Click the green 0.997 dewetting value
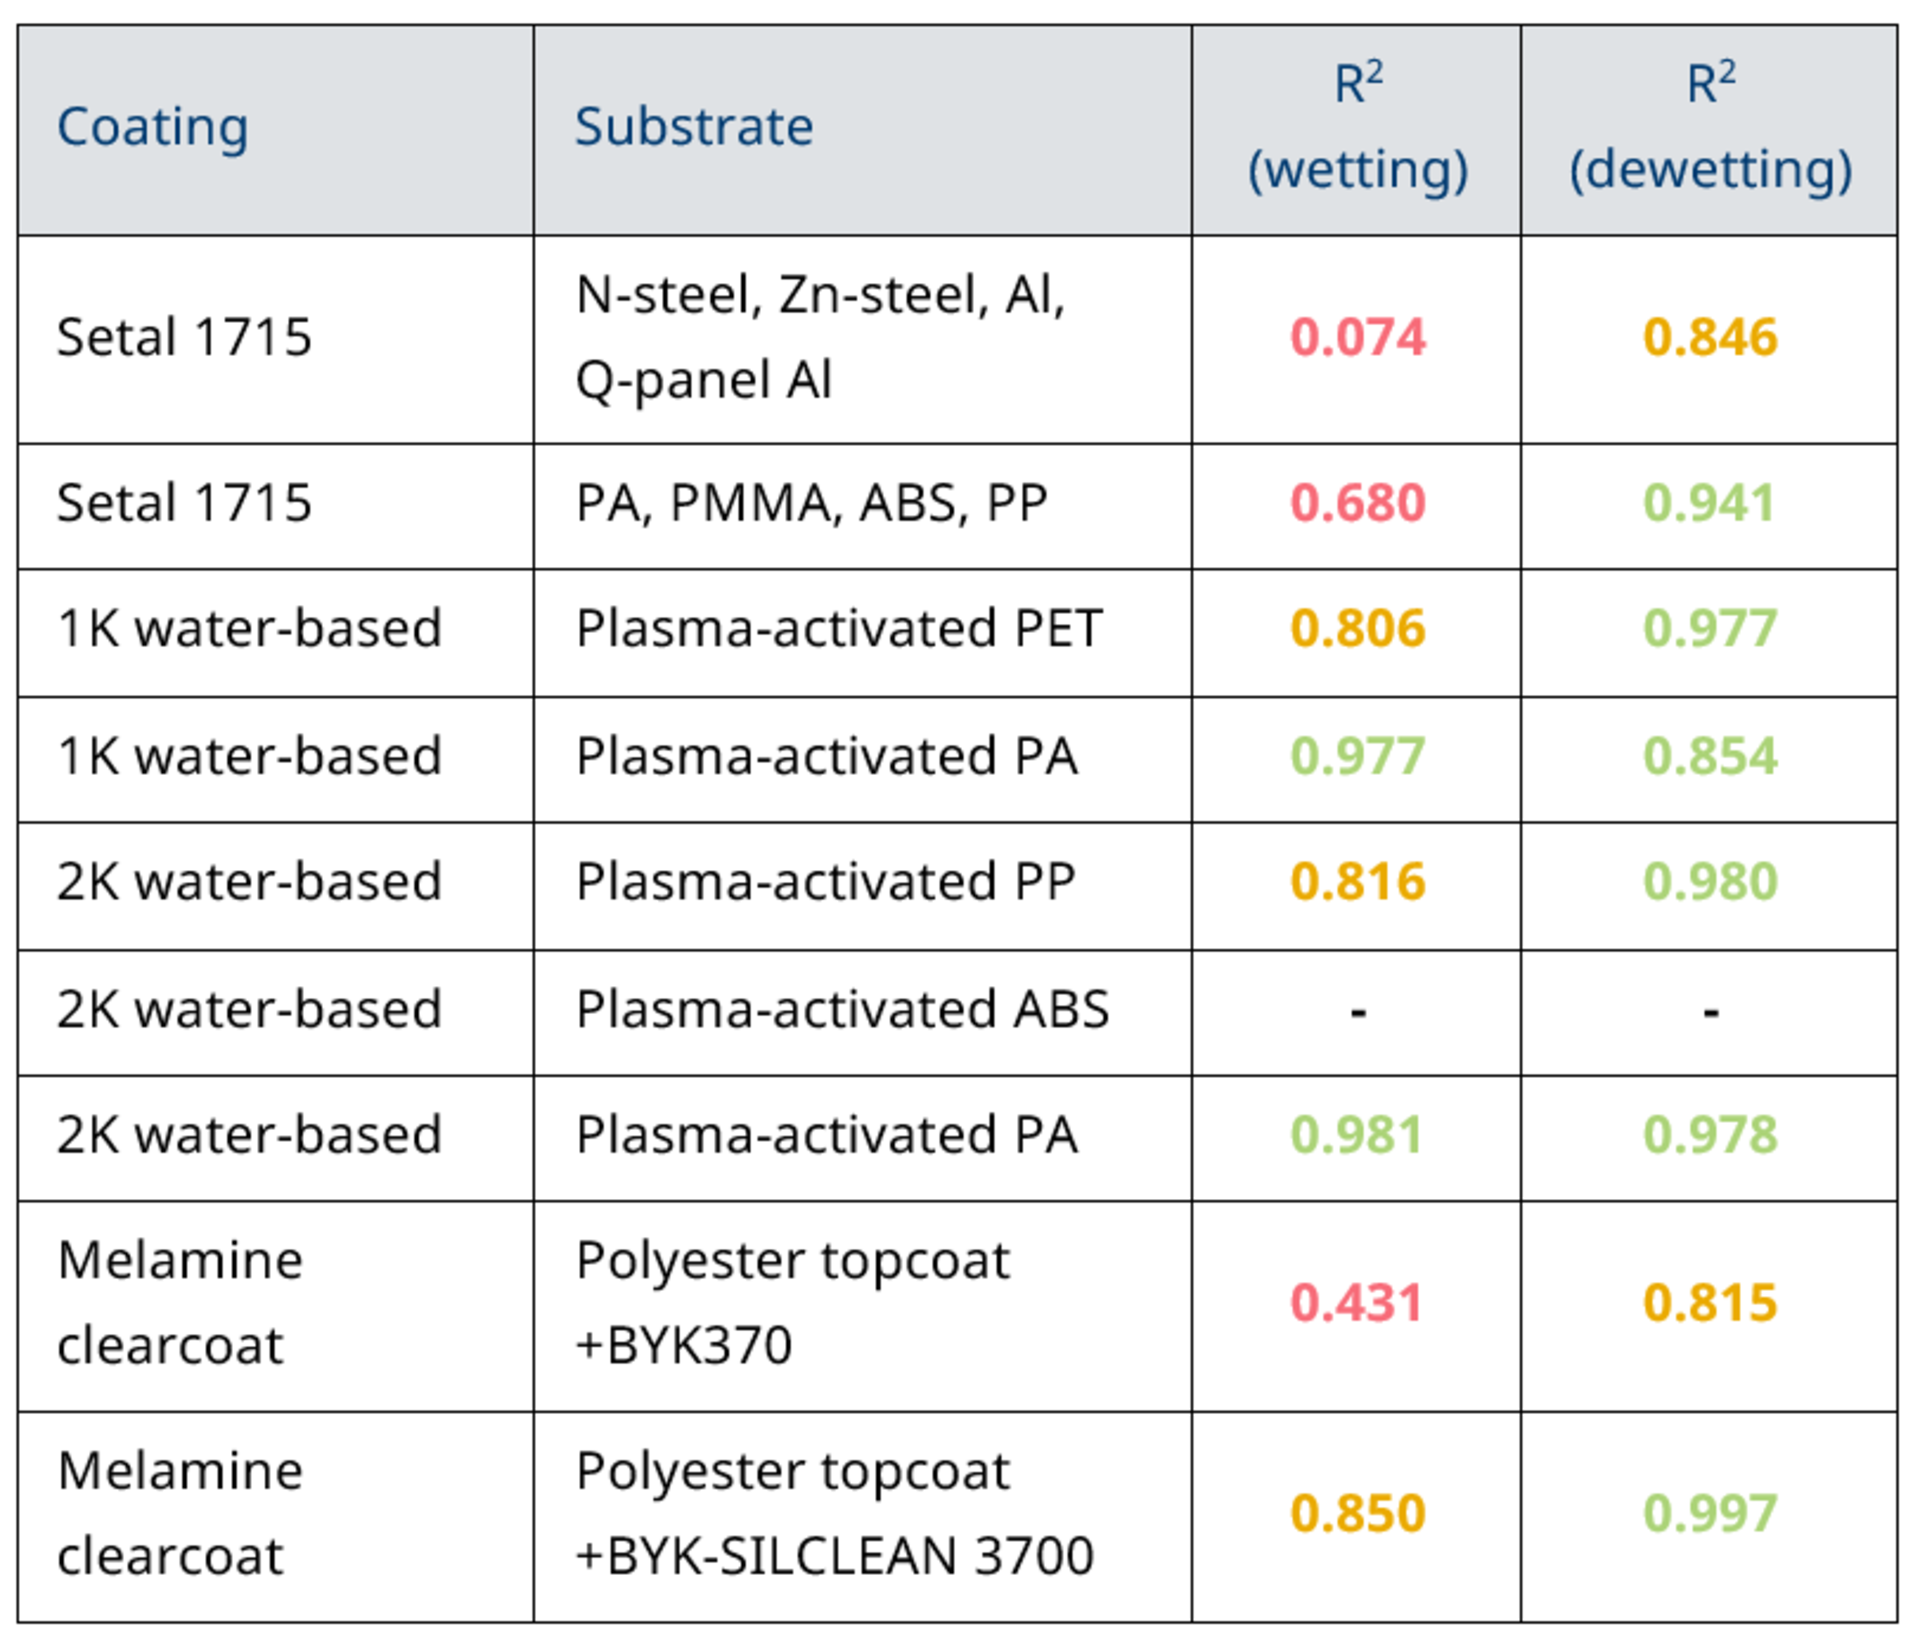Viewport: 1920px width, 1645px height. [1710, 1514]
